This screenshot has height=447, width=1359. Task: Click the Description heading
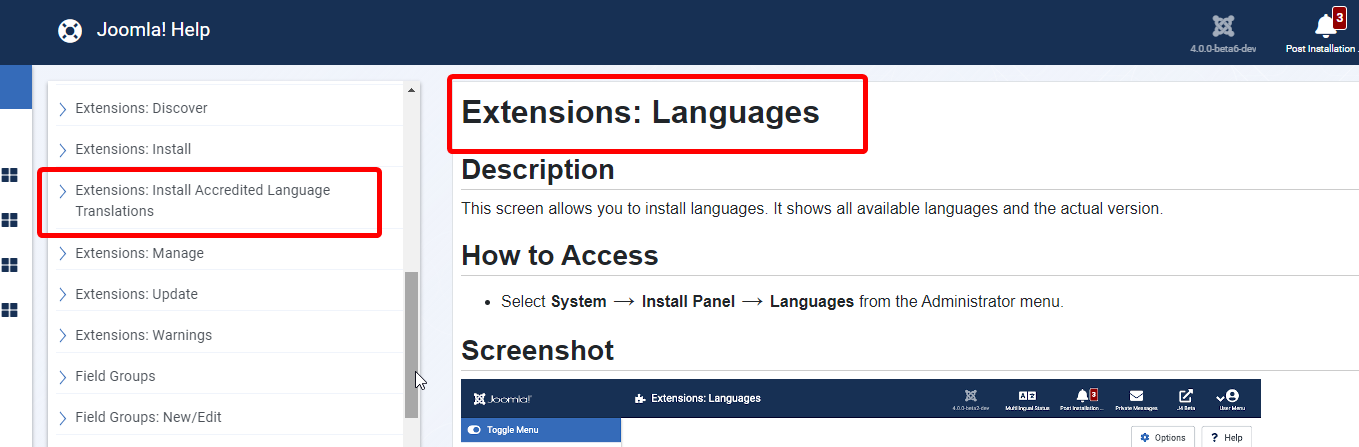[x=538, y=170]
